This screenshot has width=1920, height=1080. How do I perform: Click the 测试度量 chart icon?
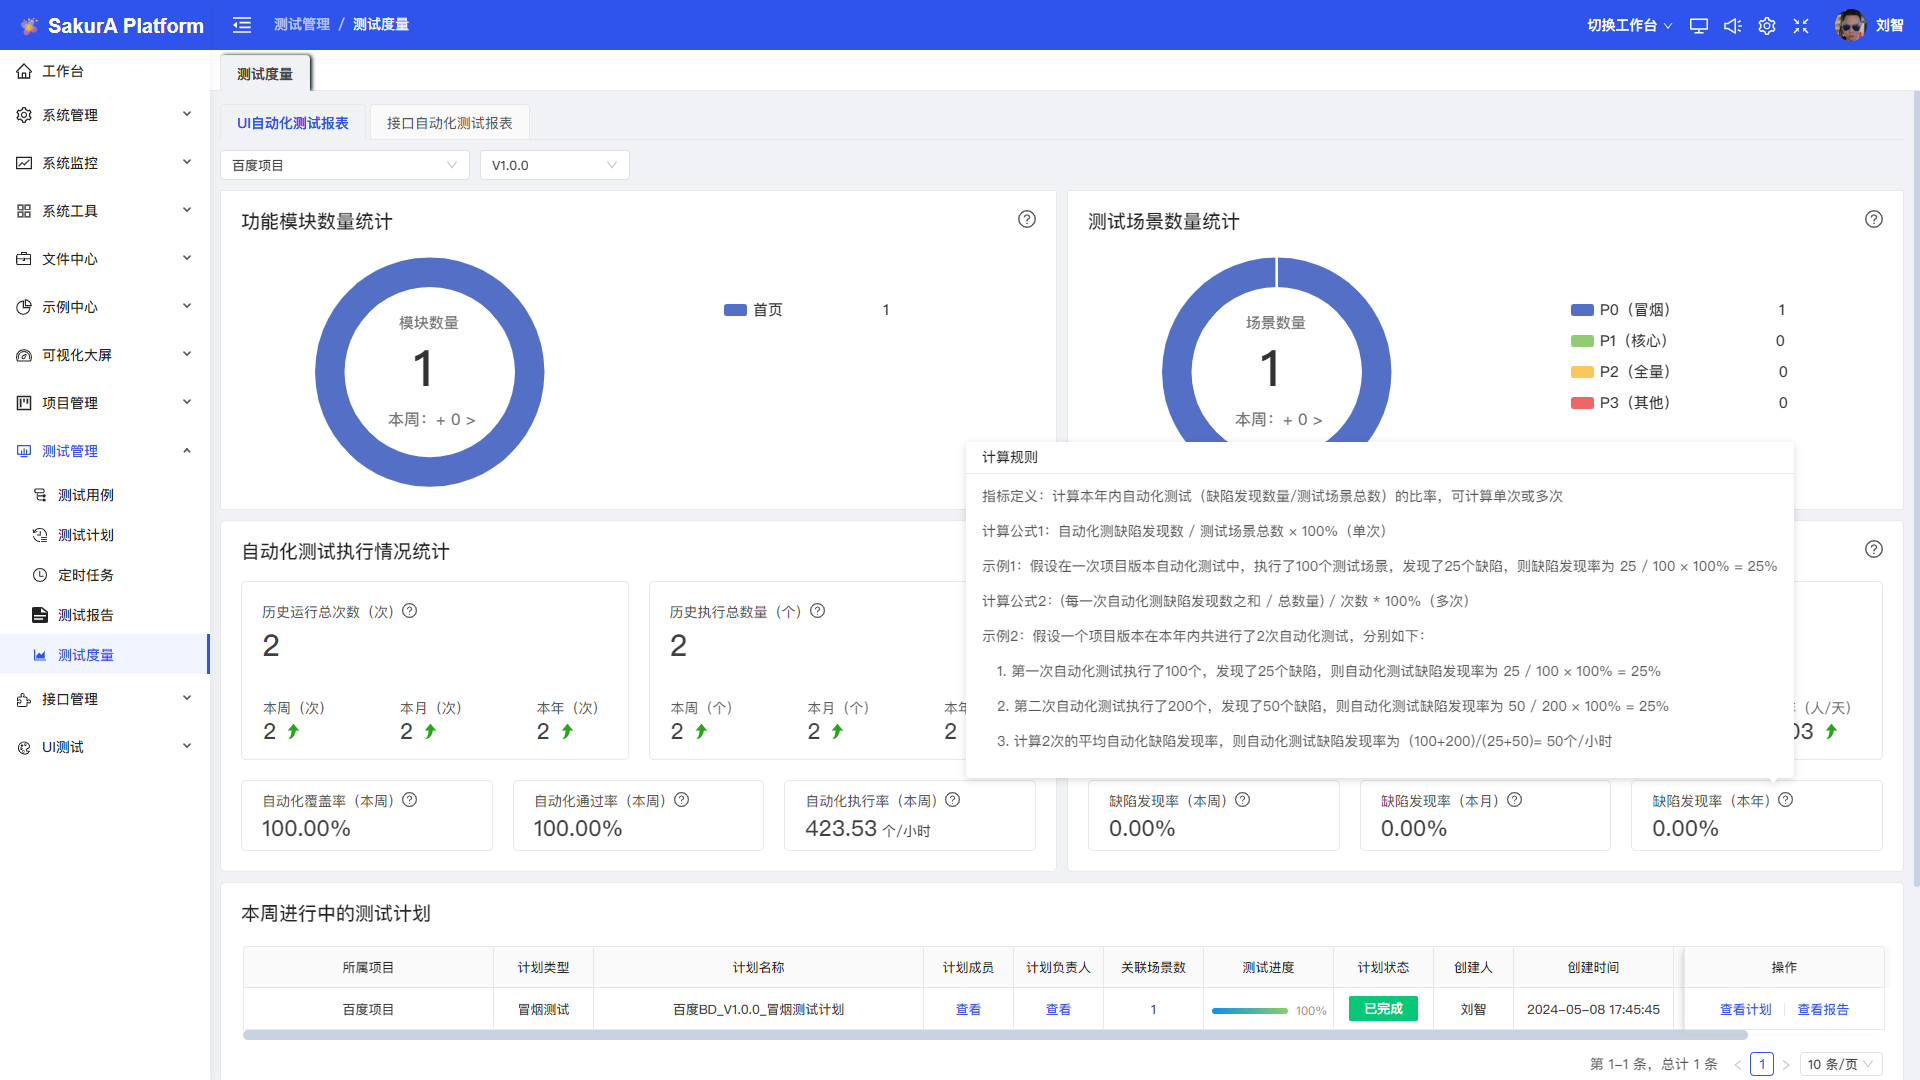coord(40,655)
